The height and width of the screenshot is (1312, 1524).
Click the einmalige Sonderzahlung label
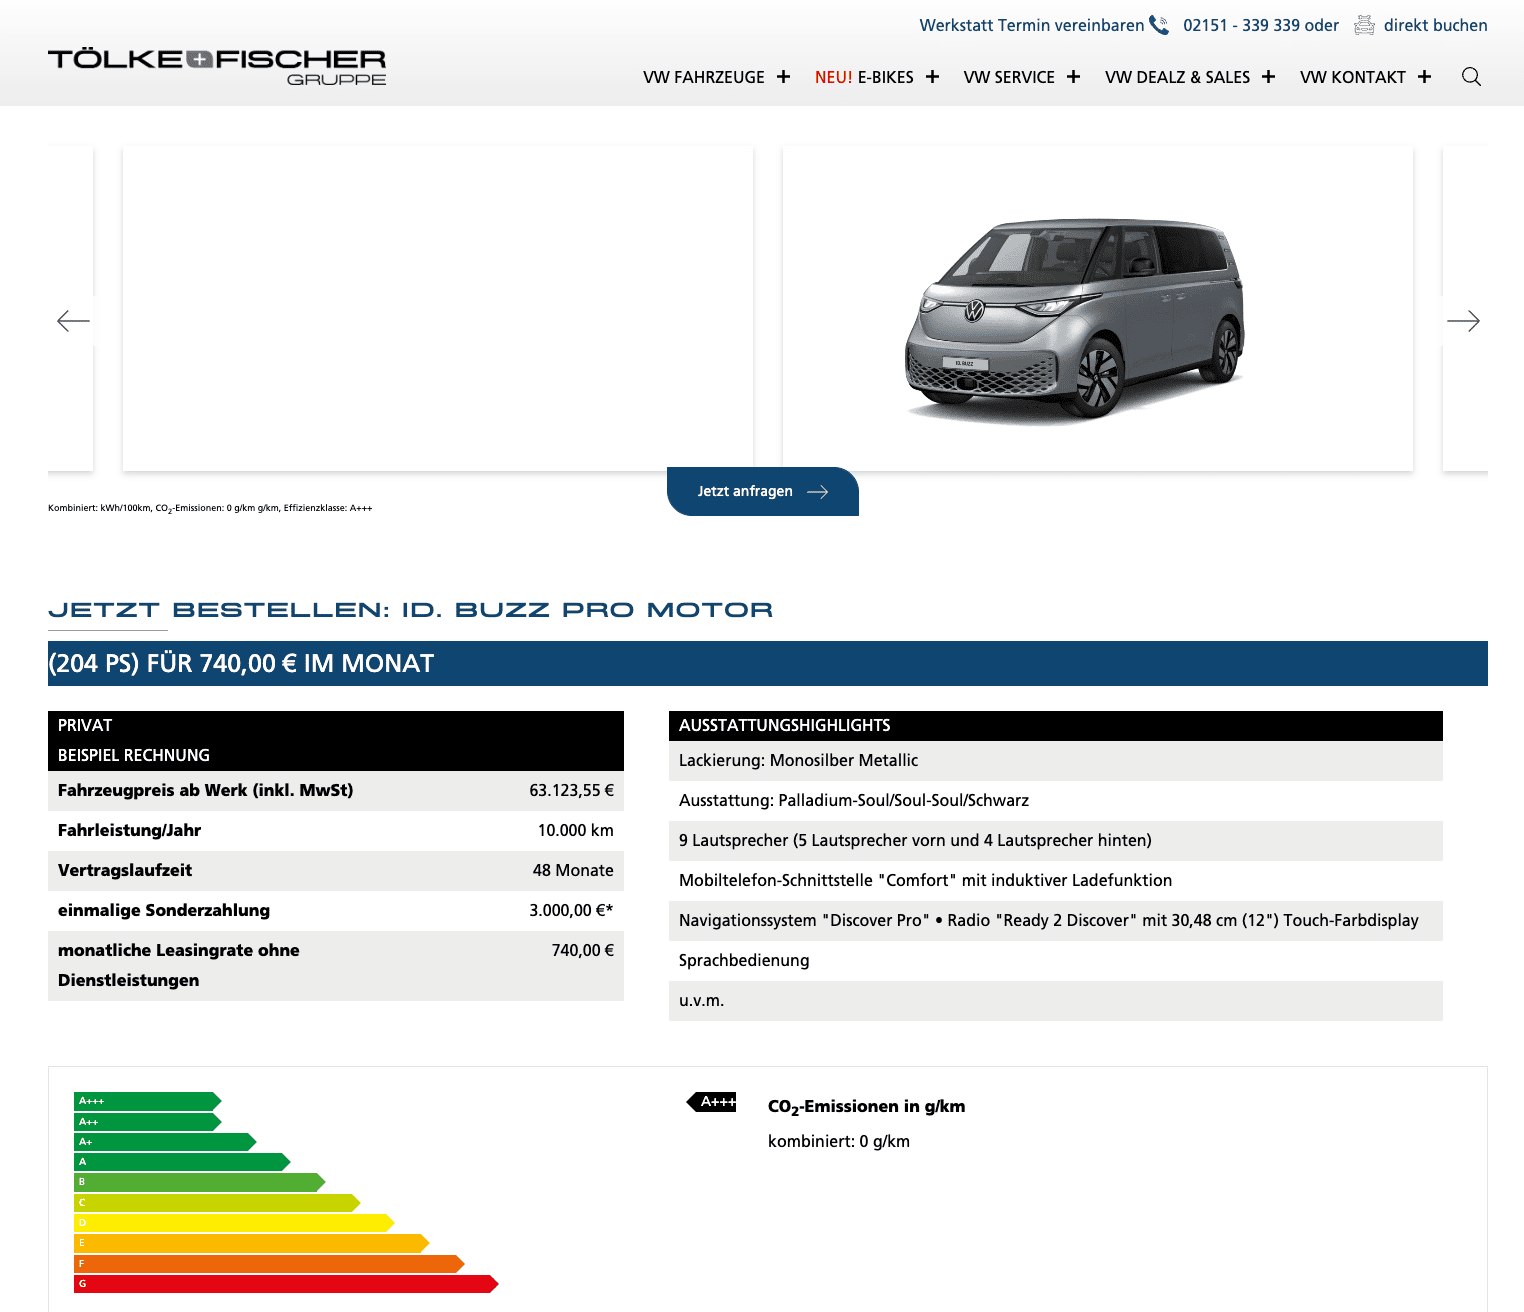pos(164,910)
